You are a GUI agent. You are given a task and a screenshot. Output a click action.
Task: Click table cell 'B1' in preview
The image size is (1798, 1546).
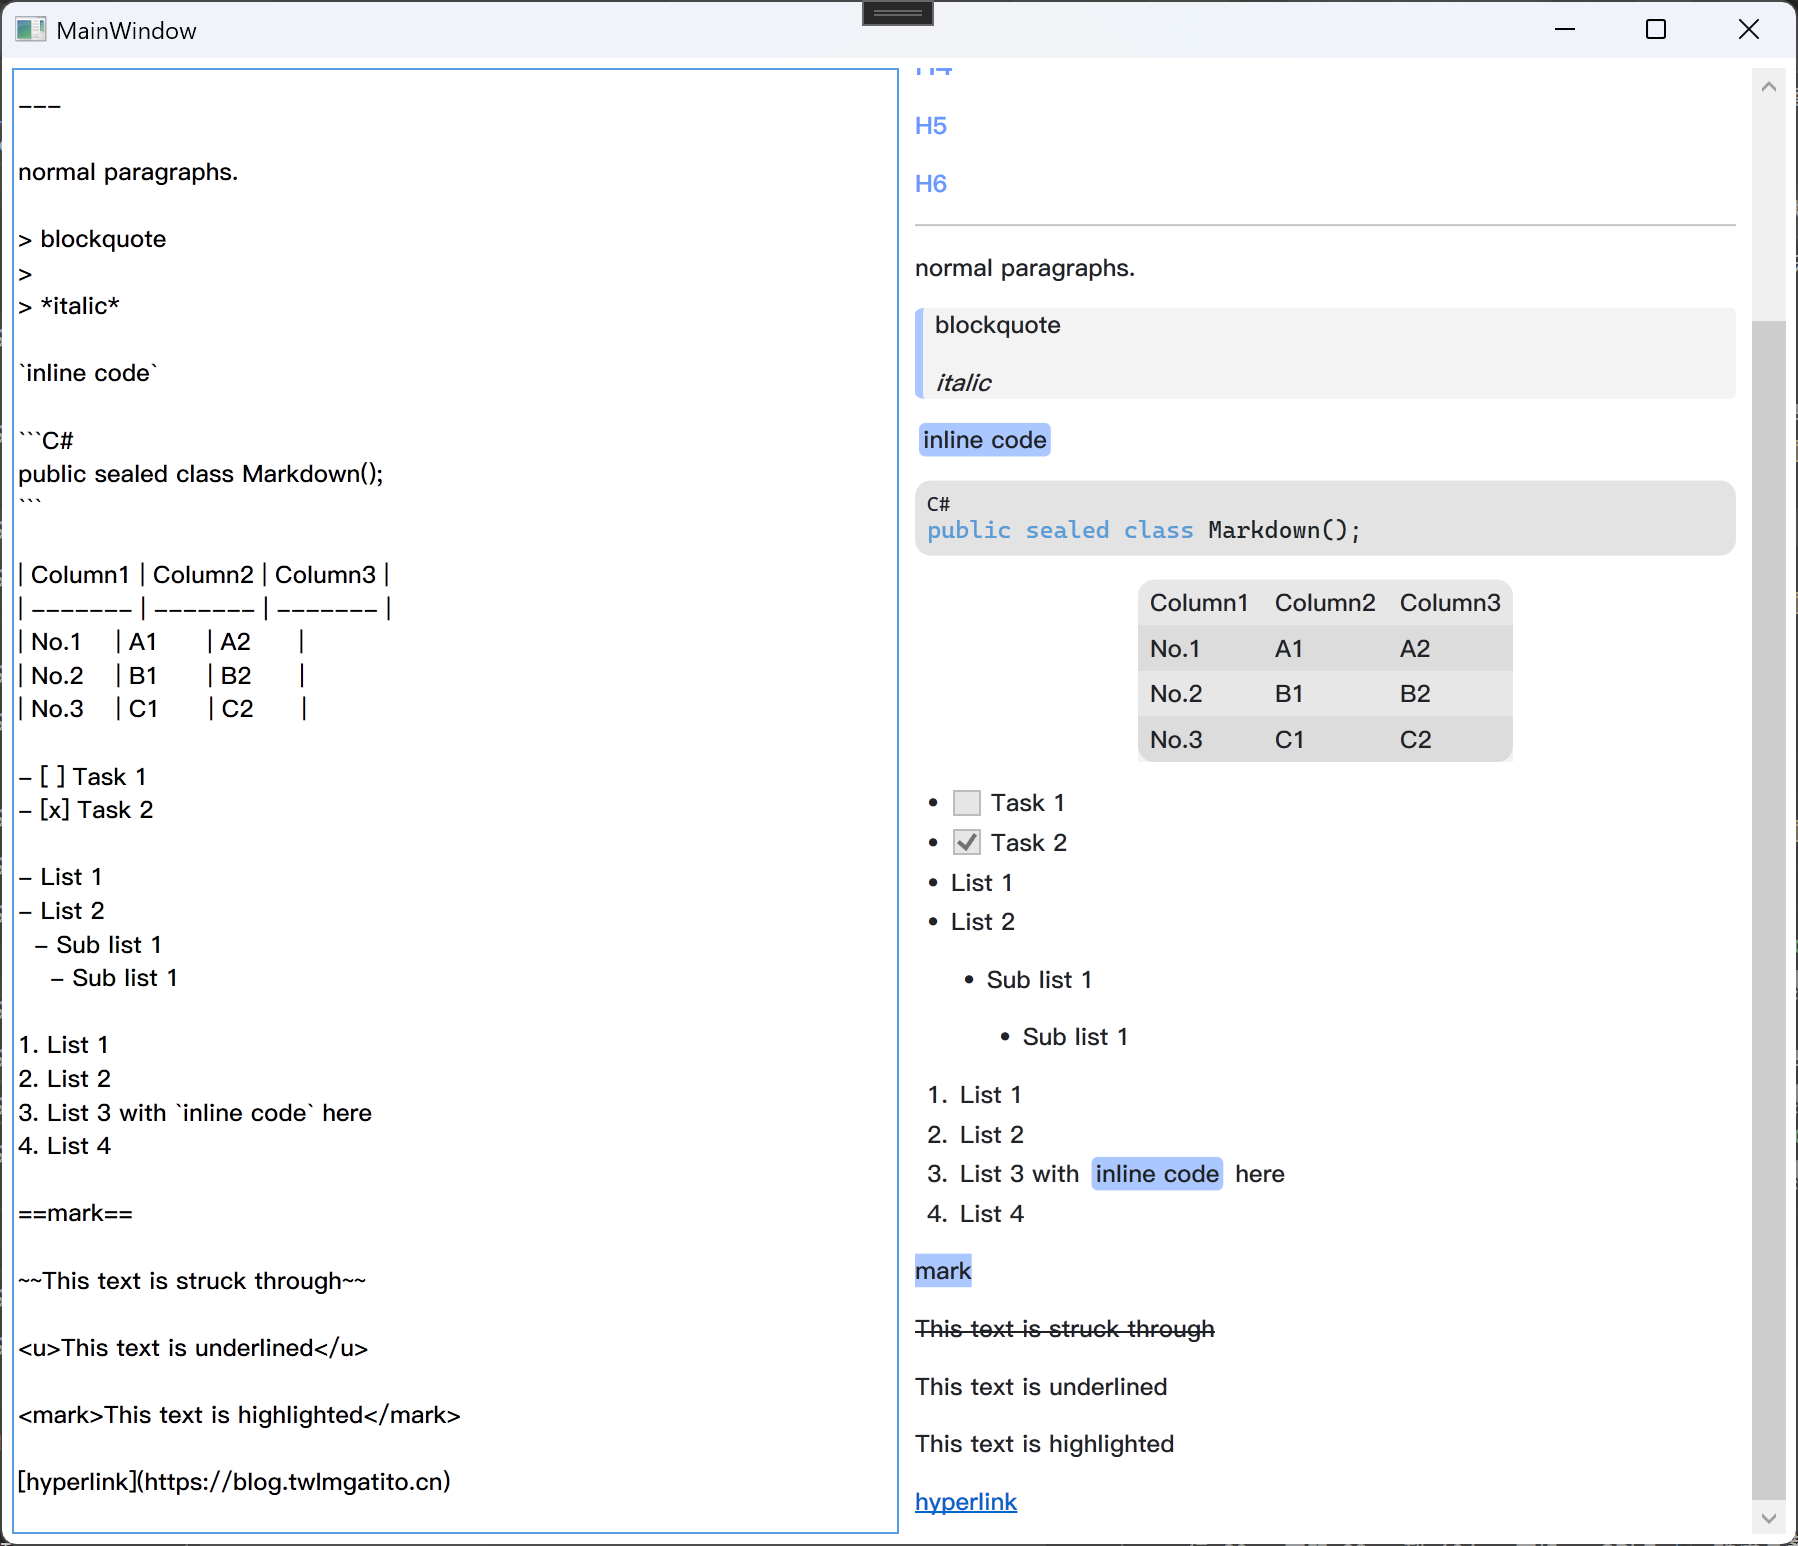tap(1288, 694)
